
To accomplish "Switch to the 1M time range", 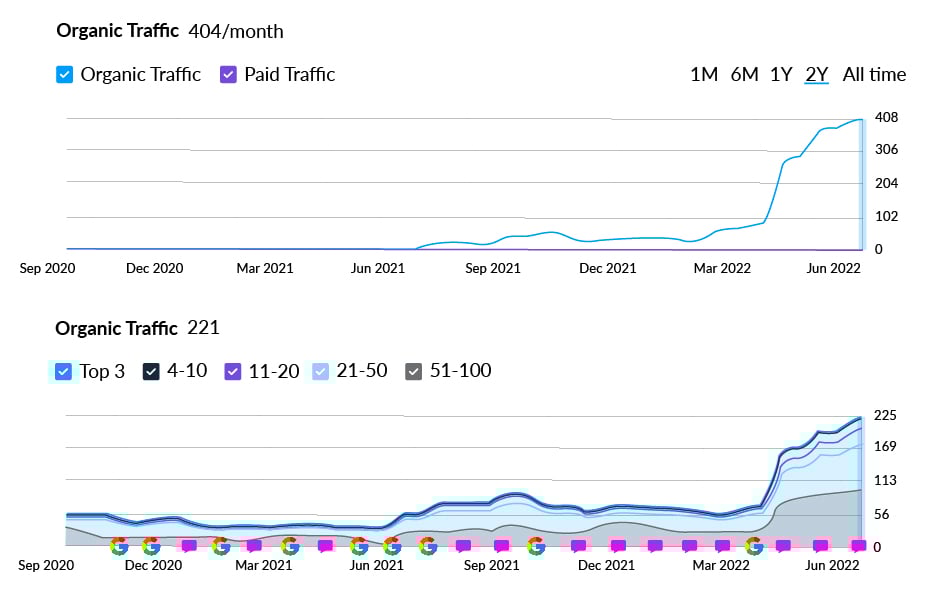I will click(x=704, y=74).
